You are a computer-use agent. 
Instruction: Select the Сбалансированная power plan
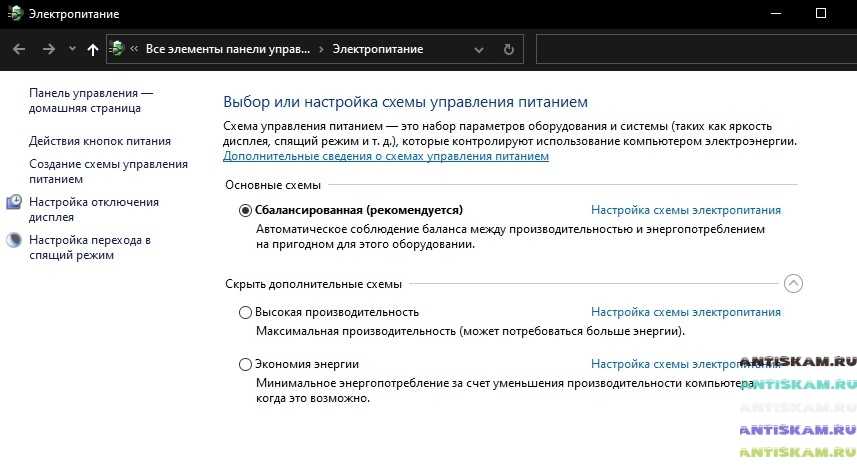246,211
